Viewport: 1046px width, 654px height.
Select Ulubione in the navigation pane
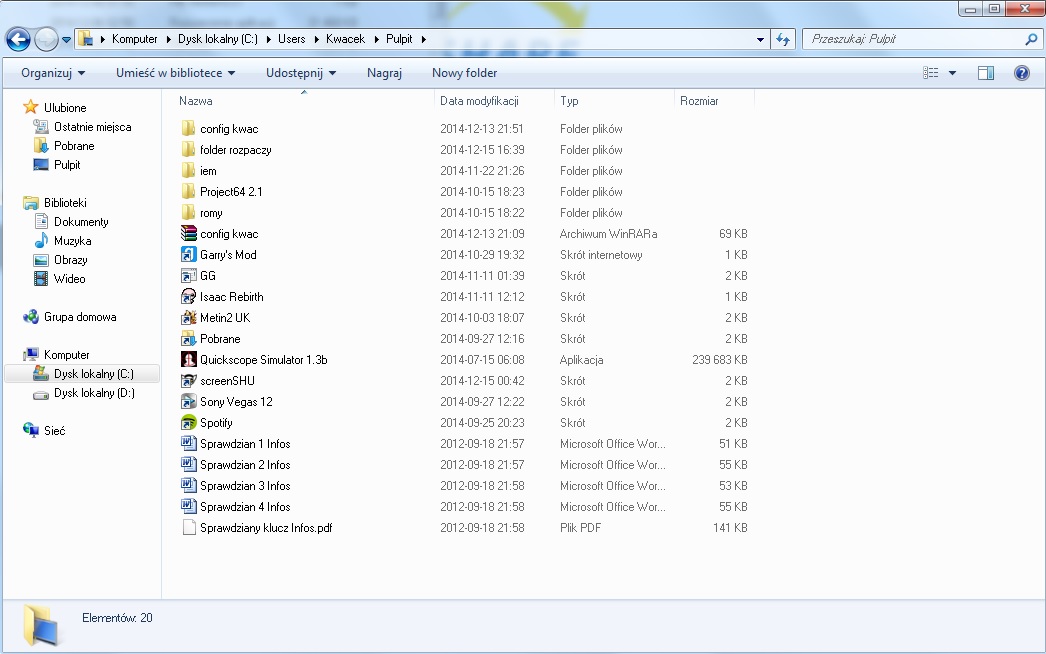65,107
